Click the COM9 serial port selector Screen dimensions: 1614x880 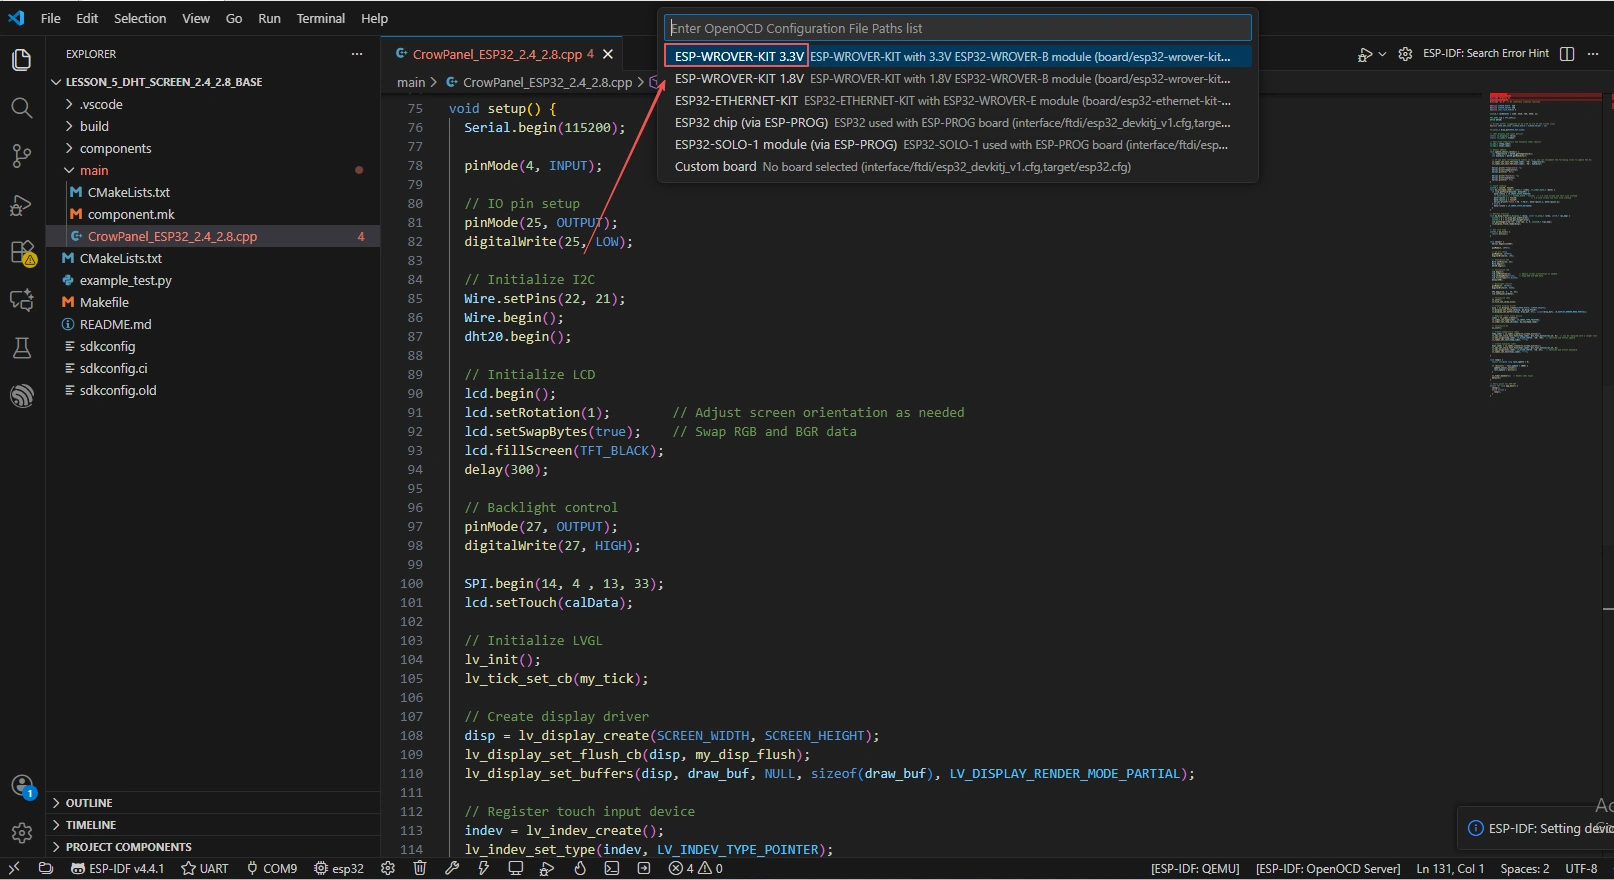click(x=272, y=868)
